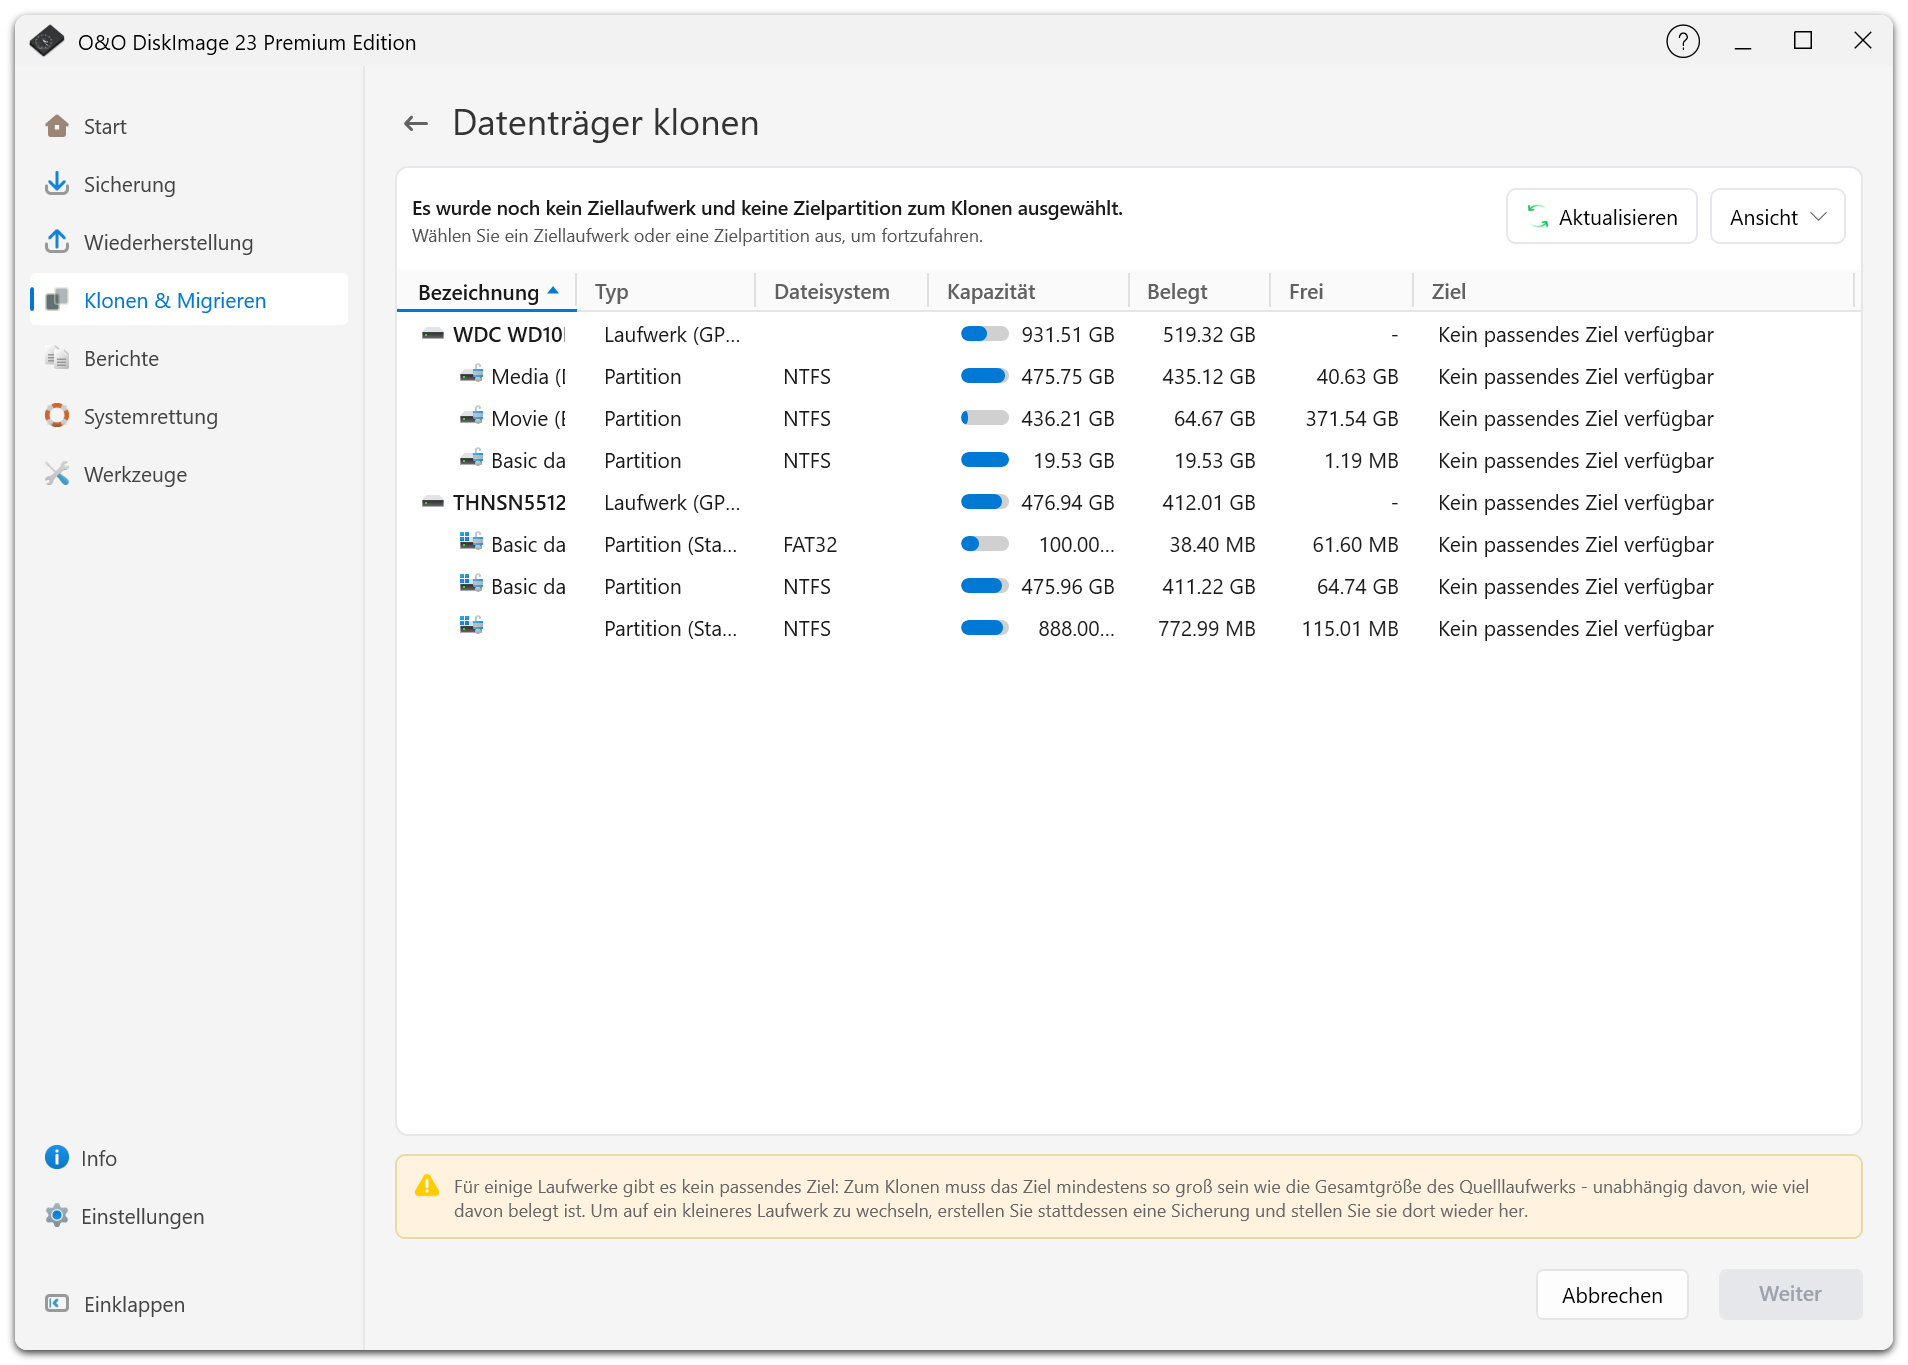Switch to the Systemrettung section

pyautogui.click(x=189, y=416)
